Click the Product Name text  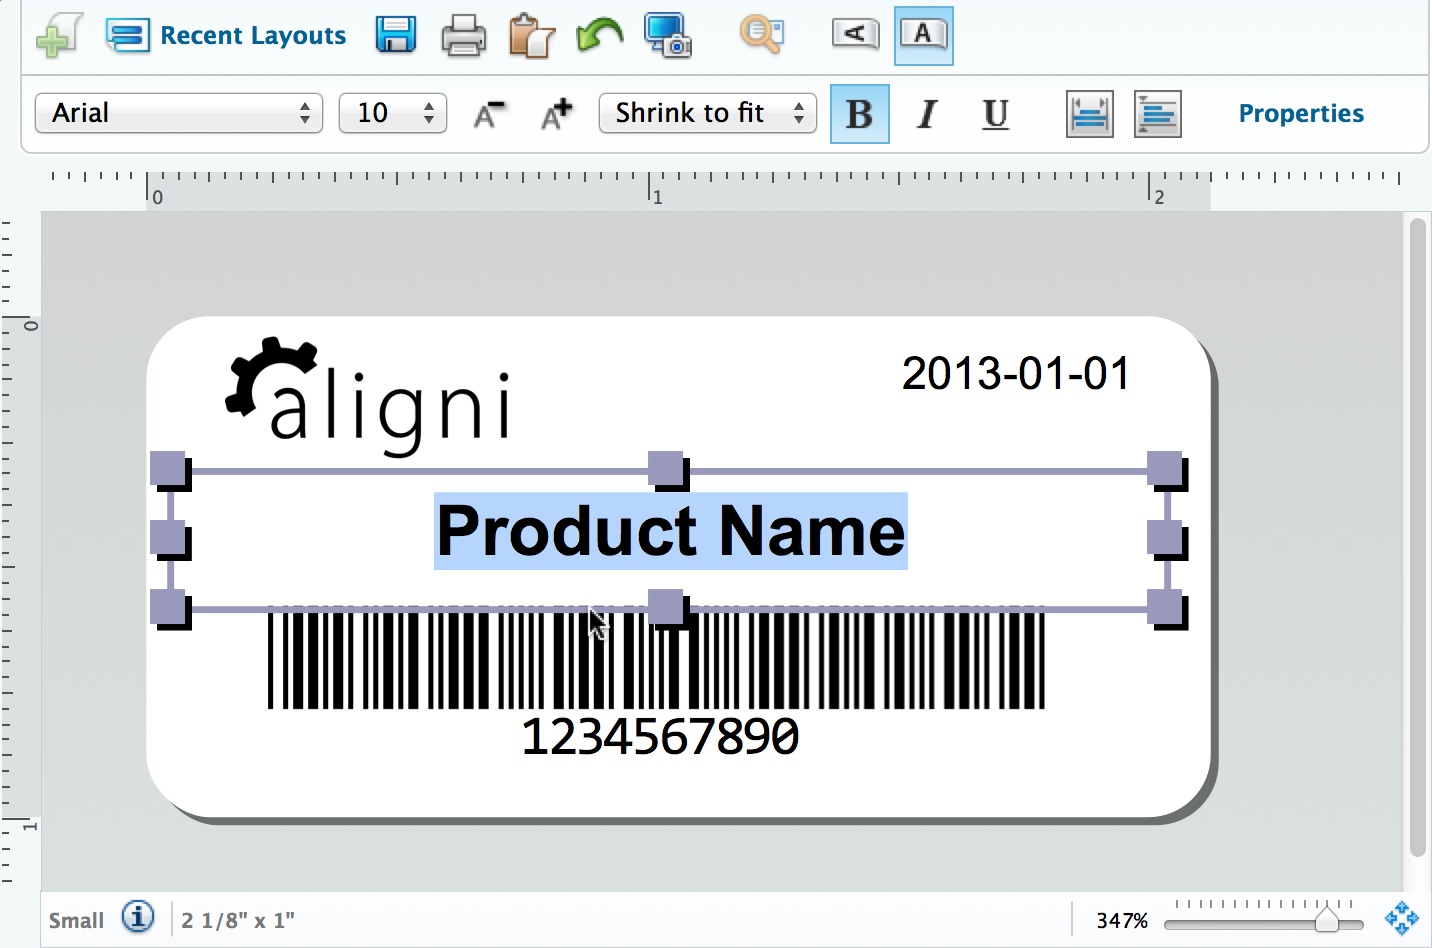[x=671, y=531]
